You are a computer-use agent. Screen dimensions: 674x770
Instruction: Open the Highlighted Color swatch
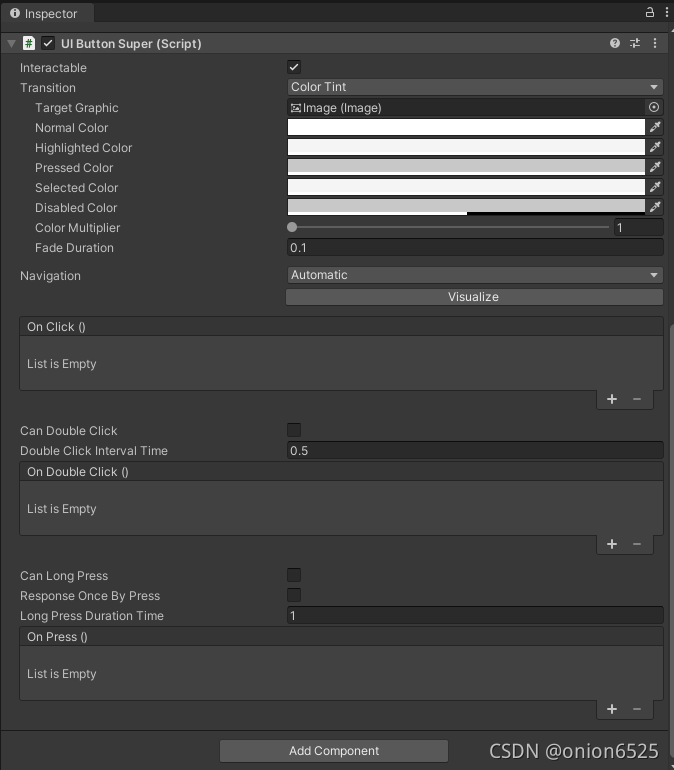click(466, 147)
